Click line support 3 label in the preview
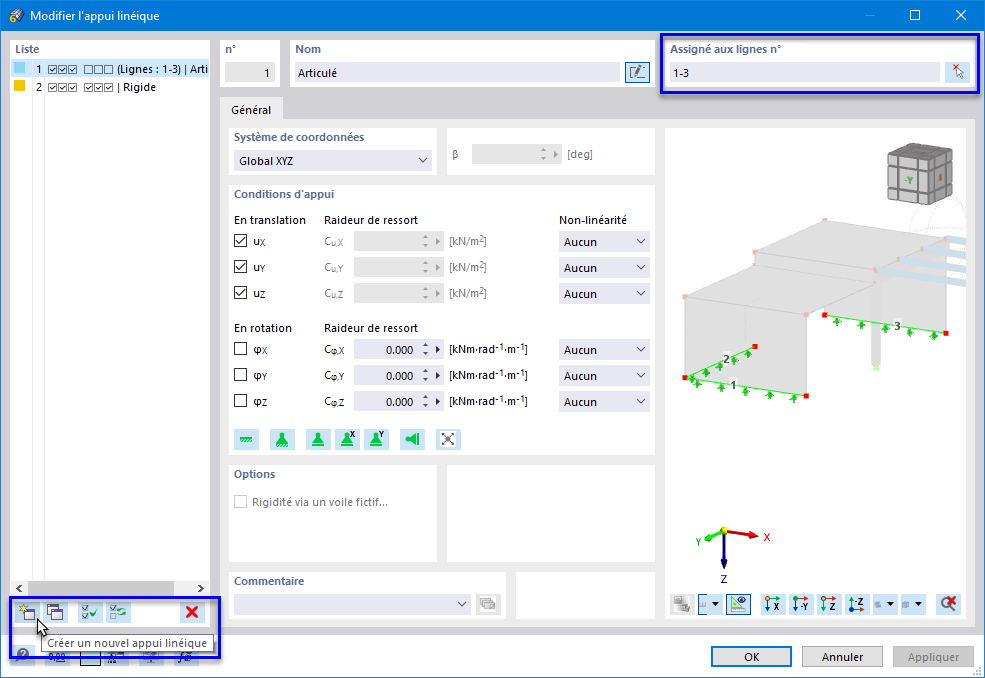Image resolution: width=985 pixels, height=678 pixels. click(897, 325)
